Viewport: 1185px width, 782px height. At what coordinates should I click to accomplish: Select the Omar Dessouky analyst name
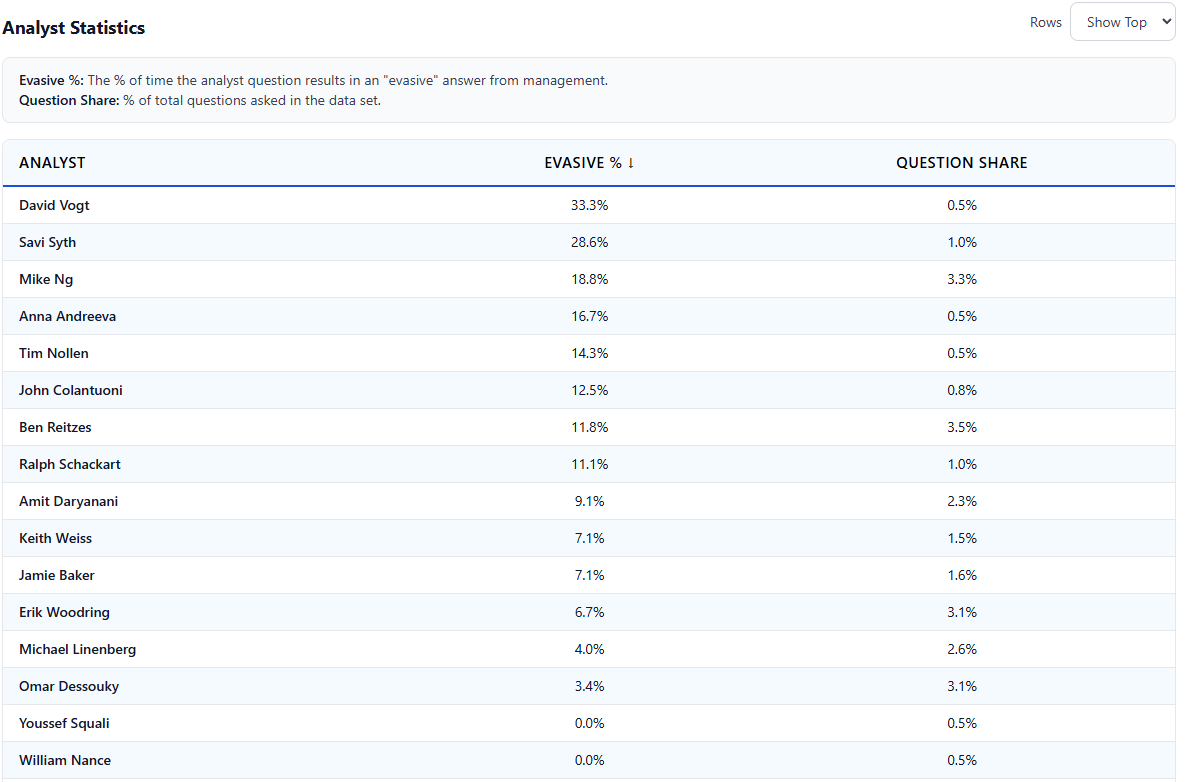click(x=69, y=687)
